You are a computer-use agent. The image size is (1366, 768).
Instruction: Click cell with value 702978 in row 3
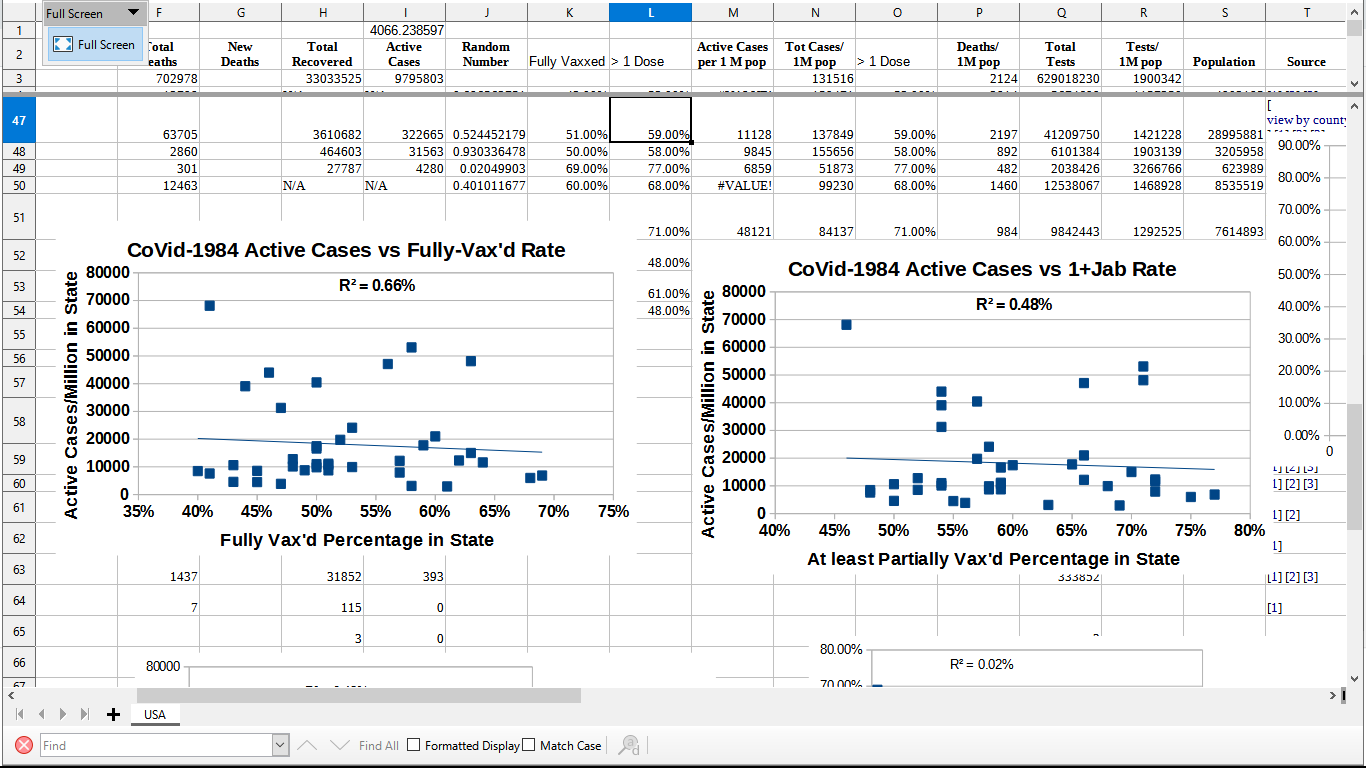159,79
